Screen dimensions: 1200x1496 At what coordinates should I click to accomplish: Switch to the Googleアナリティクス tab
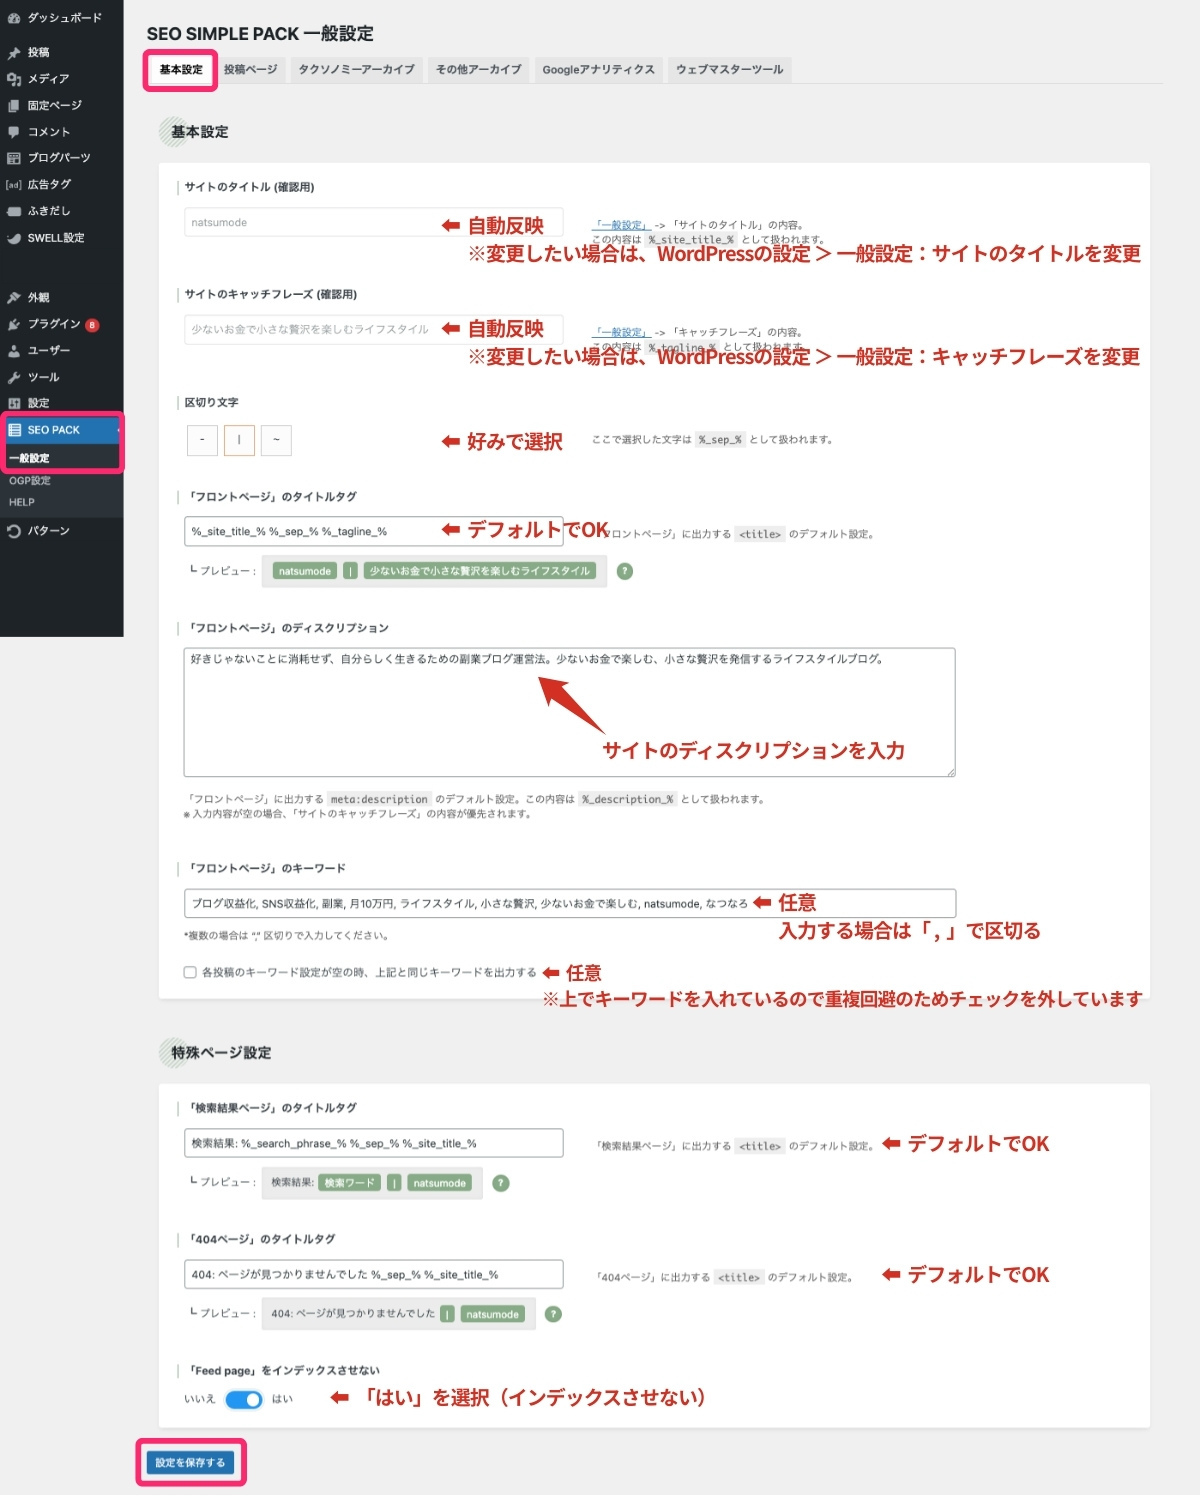coord(597,69)
